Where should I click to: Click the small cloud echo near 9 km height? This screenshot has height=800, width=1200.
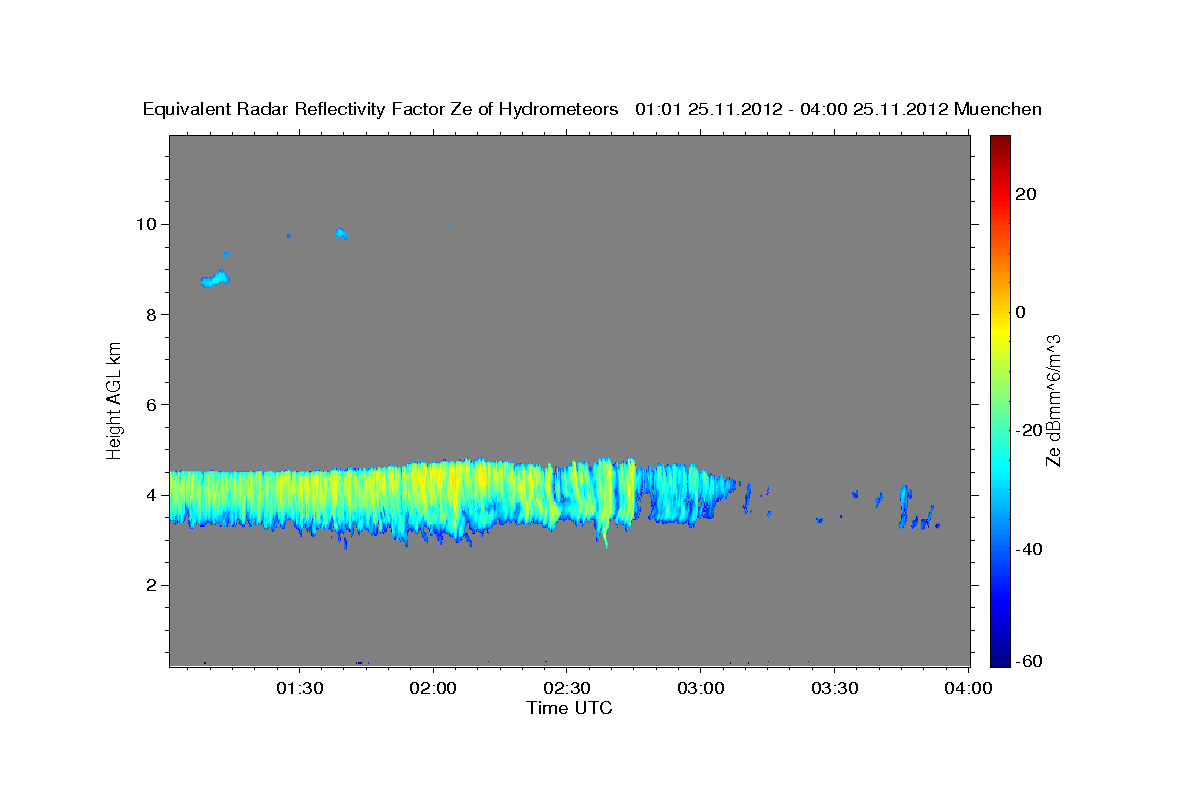[x=215, y=279]
